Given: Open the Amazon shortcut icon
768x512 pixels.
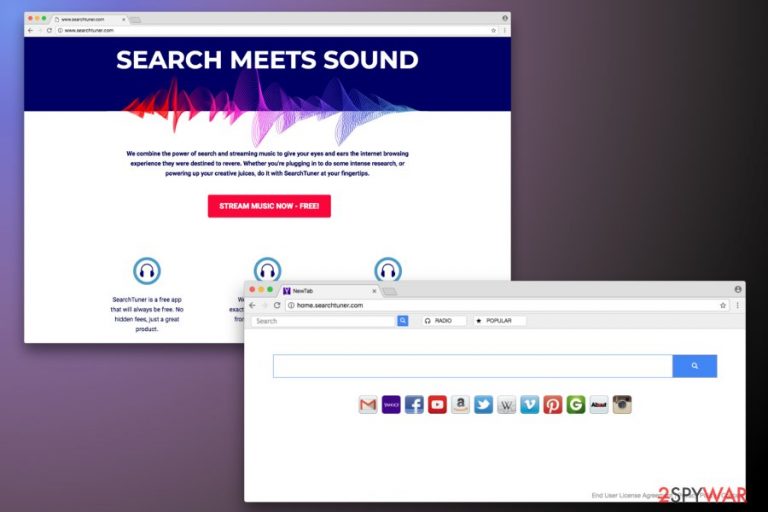Looking at the screenshot, I should point(460,405).
